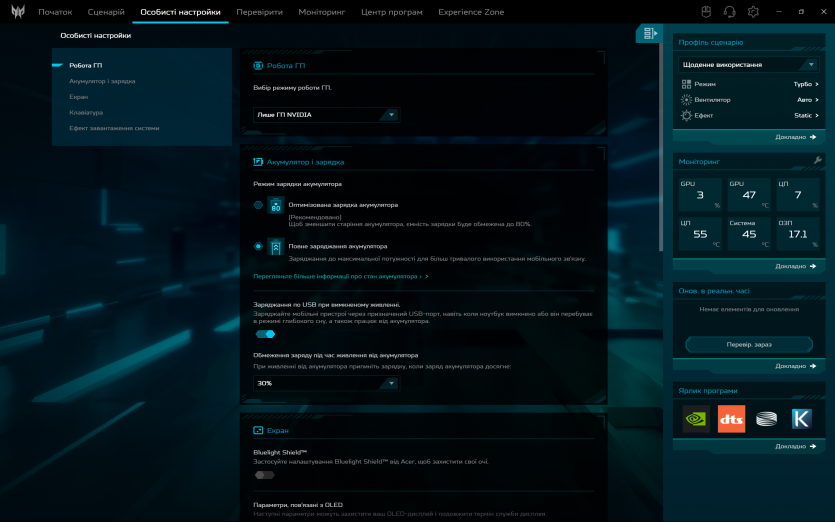
Task: Expand the 30% charge limit dropdown
Action: point(325,383)
